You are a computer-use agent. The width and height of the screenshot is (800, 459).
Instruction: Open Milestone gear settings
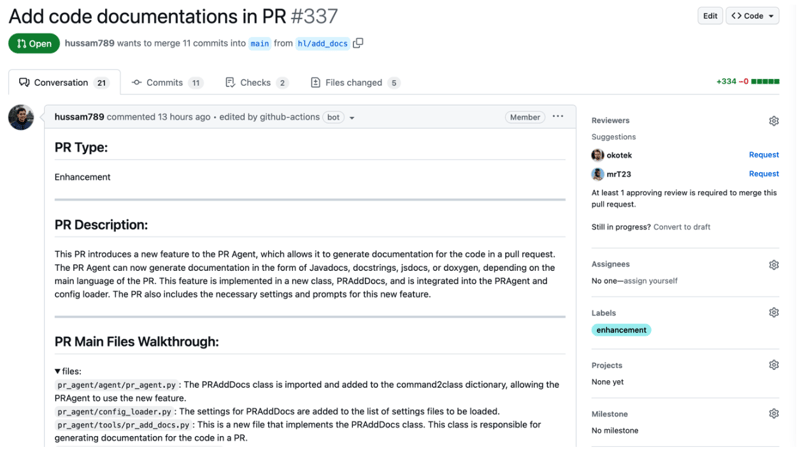(773, 414)
